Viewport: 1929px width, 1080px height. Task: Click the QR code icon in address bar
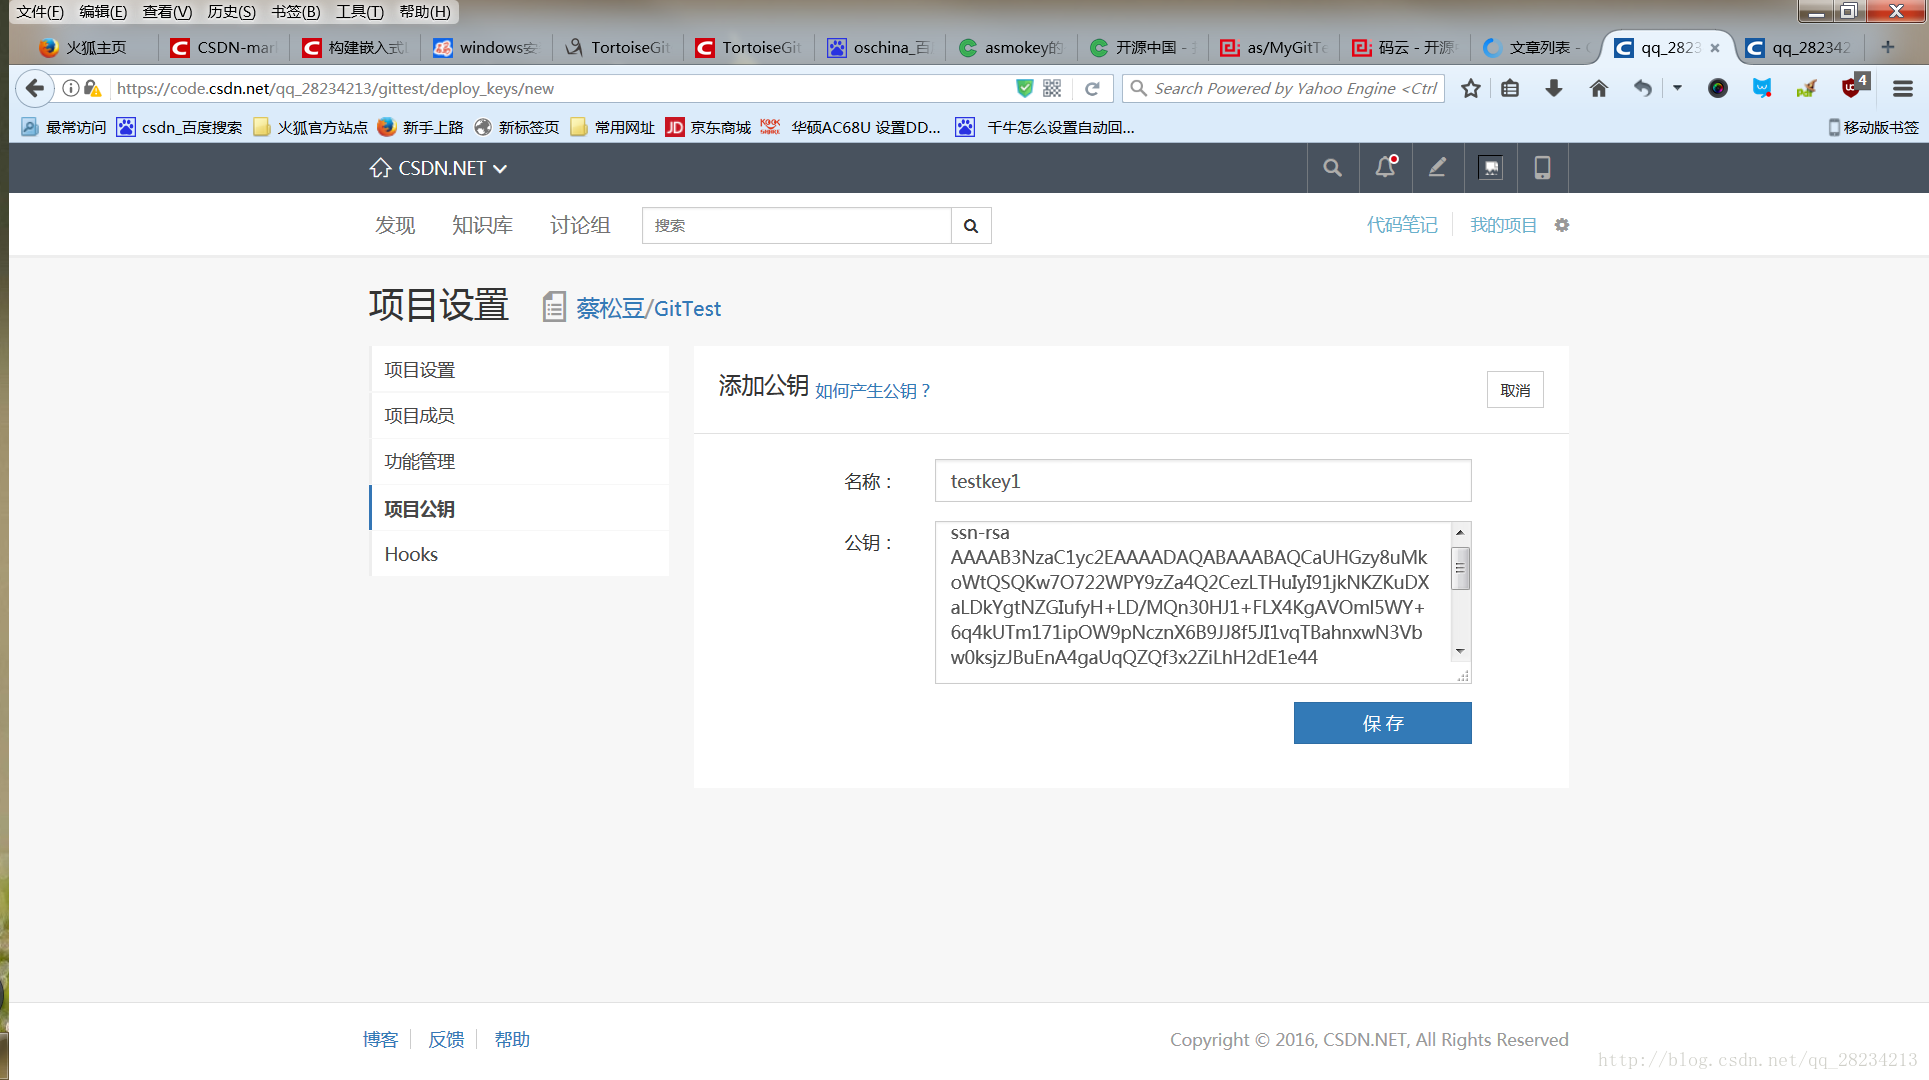pos(1052,88)
